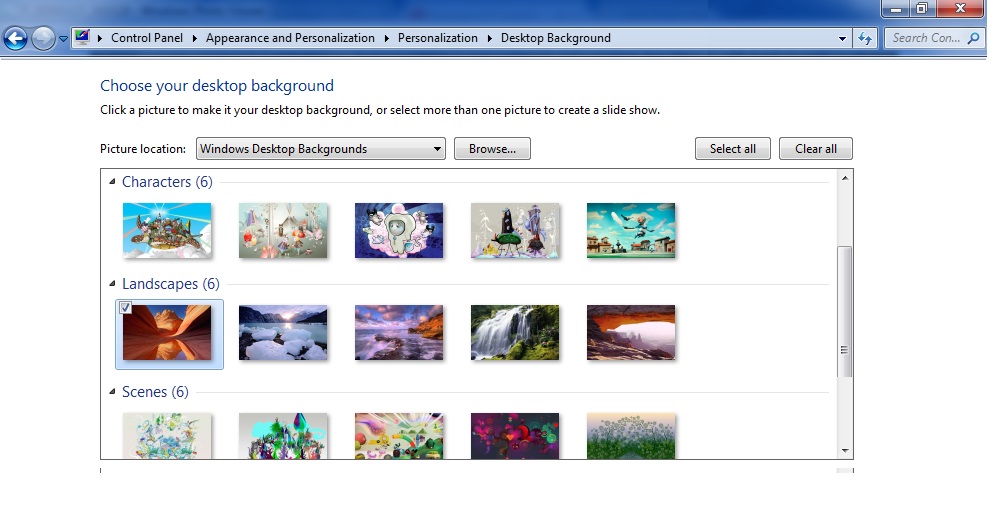992x510 pixels.
Task: Click the Clear all button
Action: pyautogui.click(x=815, y=149)
